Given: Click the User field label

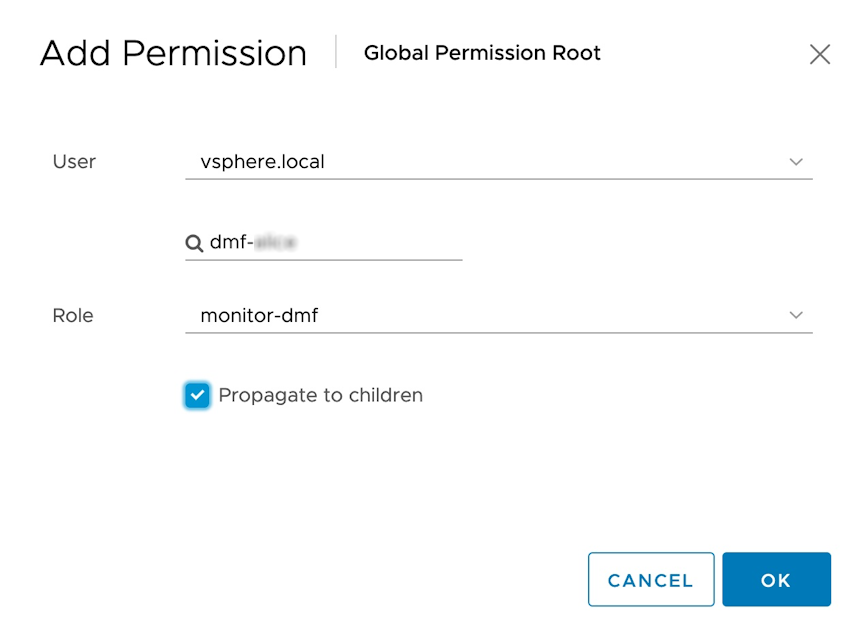Looking at the screenshot, I should (74, 162).
